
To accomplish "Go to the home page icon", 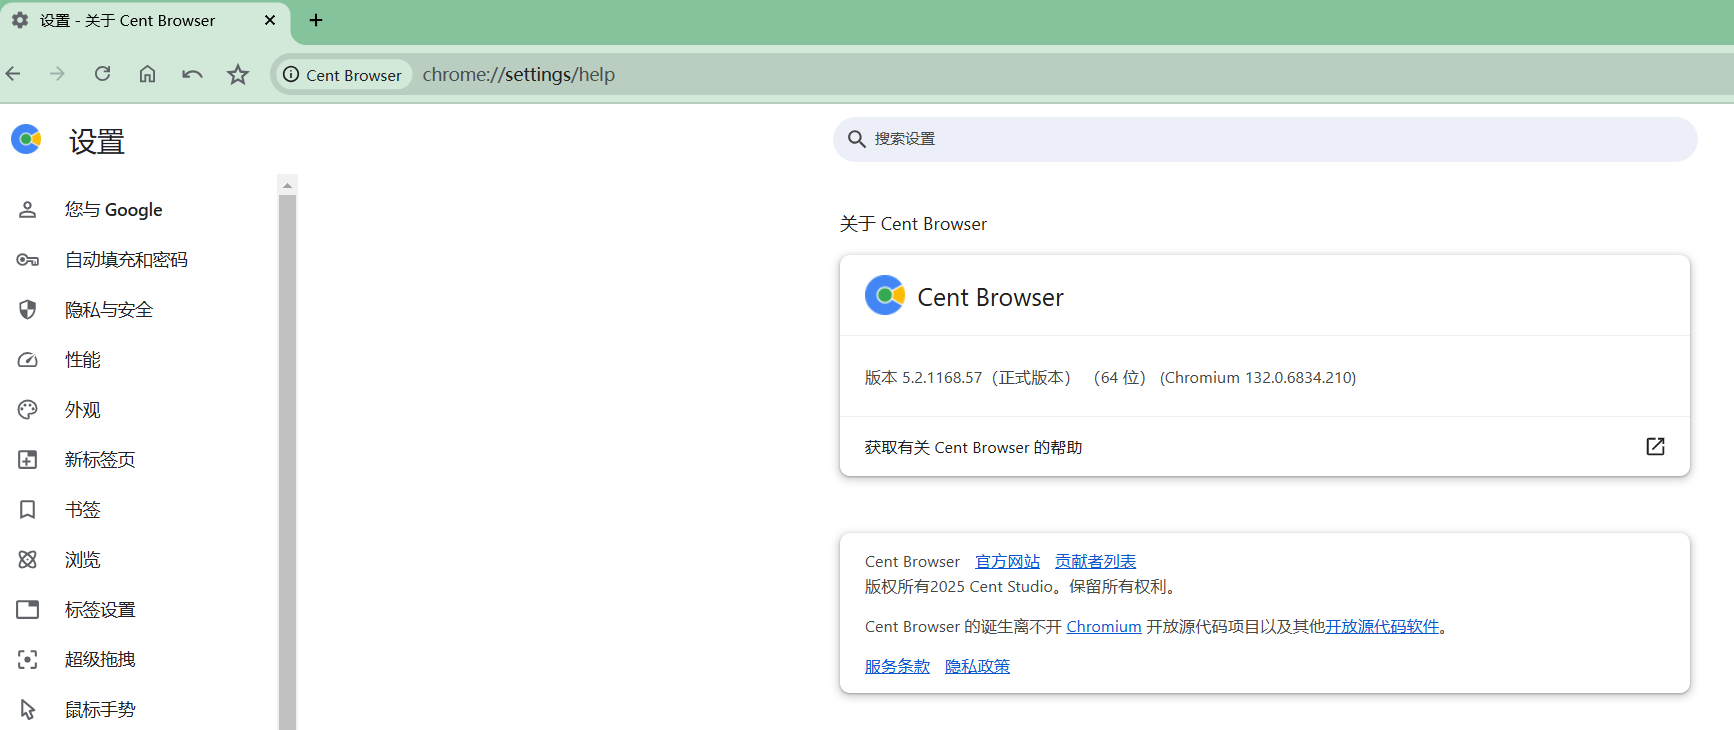I will coord(147,74).
